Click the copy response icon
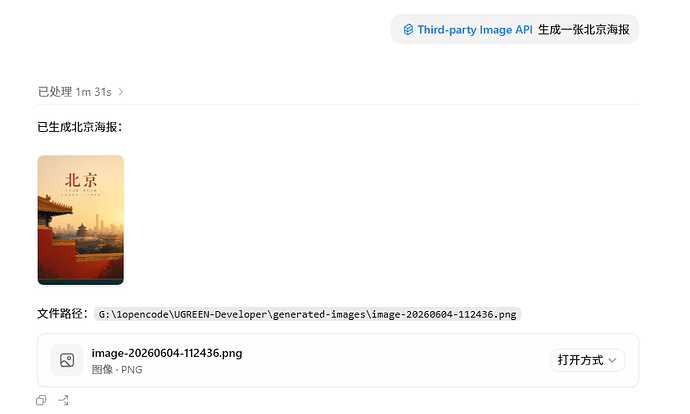The width and height of the screenshot is (690, 414). (x=41, y=400)
